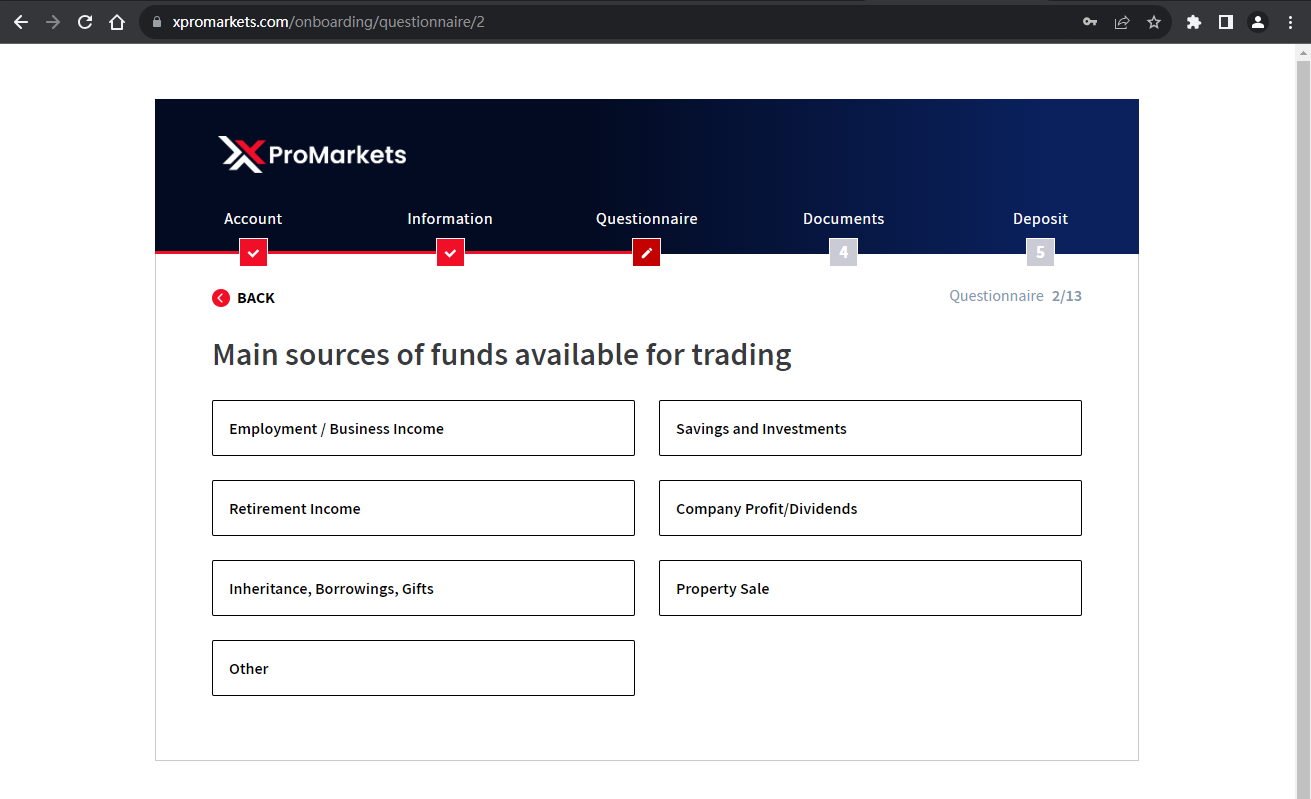
Task: Pick Inheritance, Borrowings, Gifts option
Action: 423,588
